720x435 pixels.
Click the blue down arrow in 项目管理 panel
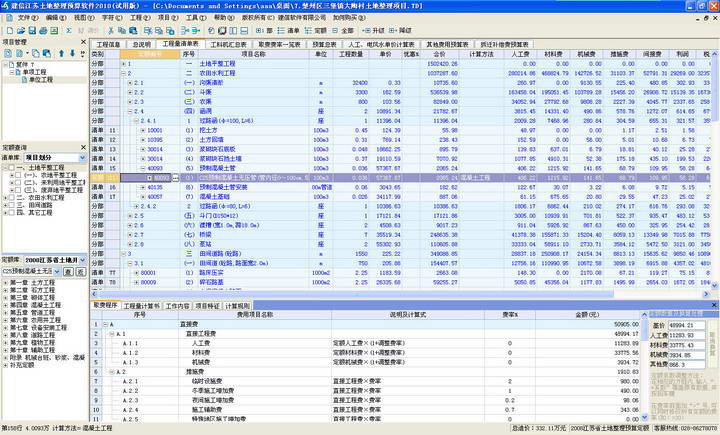(x=72, y=53)
